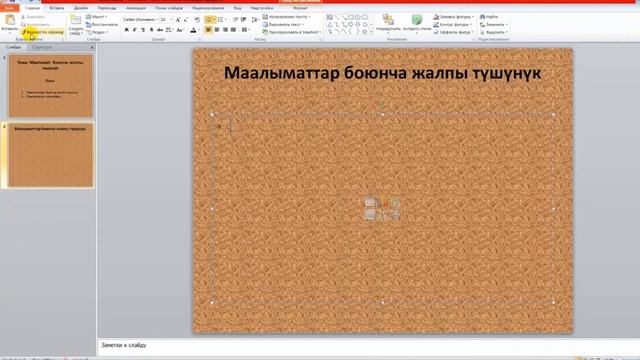The height and width of the screenshot is (360, 640).
Task: Switch to the Format (Формат) tab
Action: pyautogui.click(x=300, y=8)
